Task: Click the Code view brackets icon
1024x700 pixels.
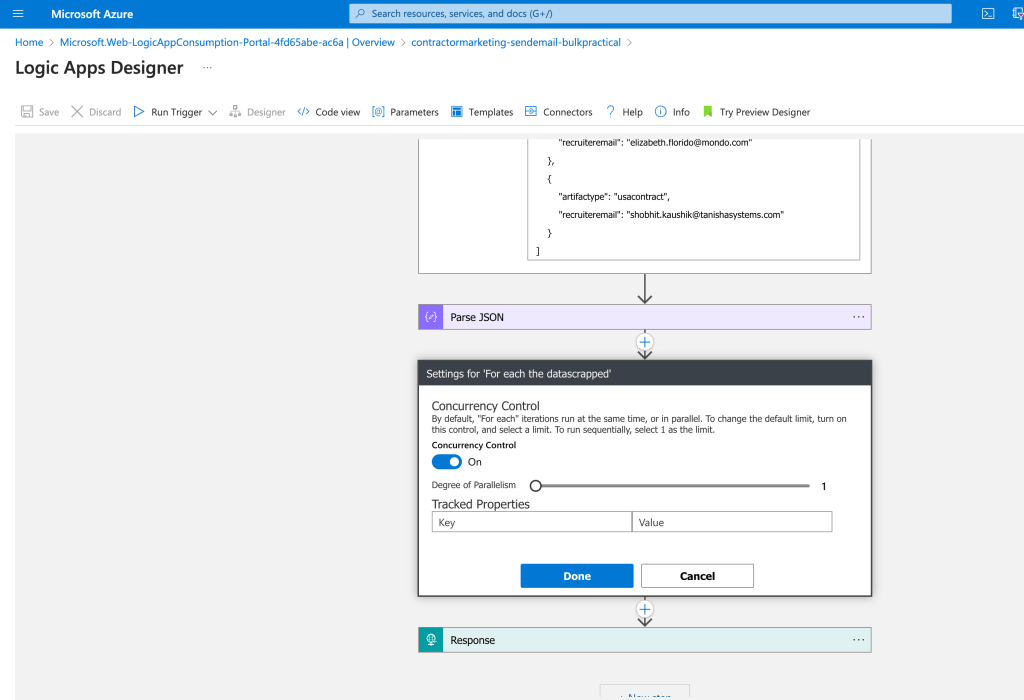Action: 303,112
